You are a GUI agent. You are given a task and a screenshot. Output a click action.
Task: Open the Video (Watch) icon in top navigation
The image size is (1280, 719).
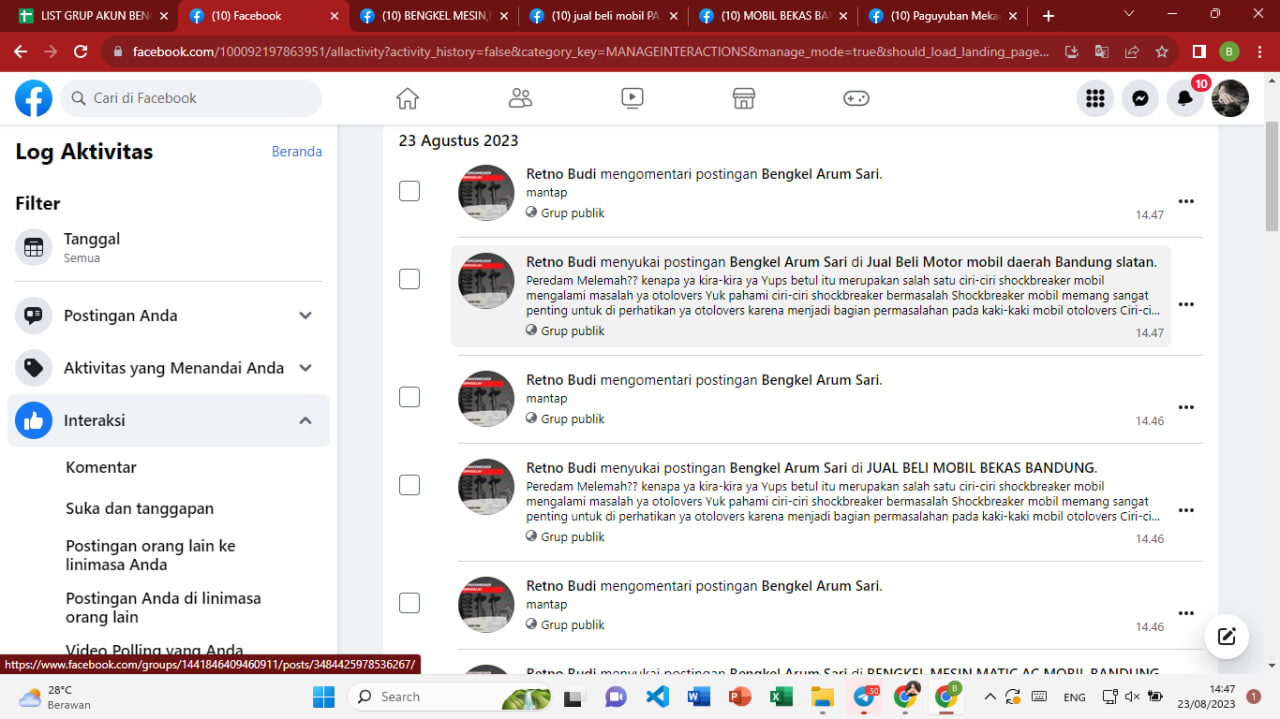pyautogui.click(x=632, y=98)
